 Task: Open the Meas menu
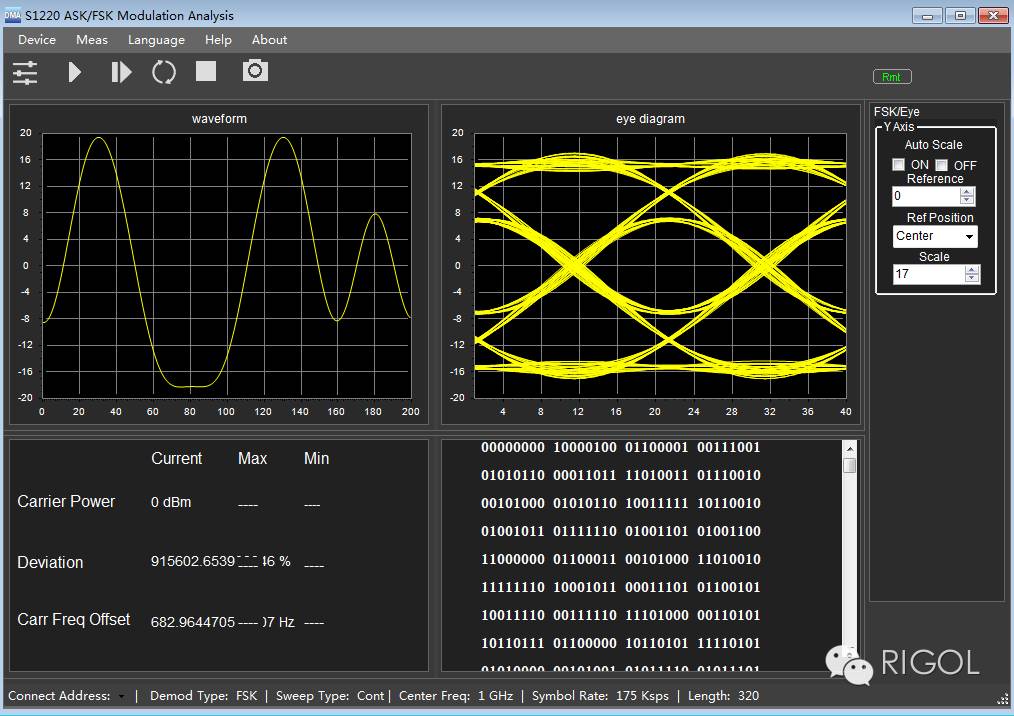pos(92,40)
